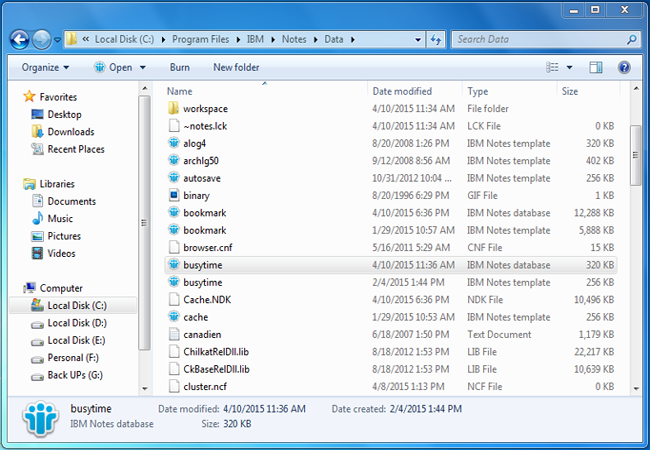Sort files by Type column header
The width and height of the screenshot is (650, 450).
(478, 91)
